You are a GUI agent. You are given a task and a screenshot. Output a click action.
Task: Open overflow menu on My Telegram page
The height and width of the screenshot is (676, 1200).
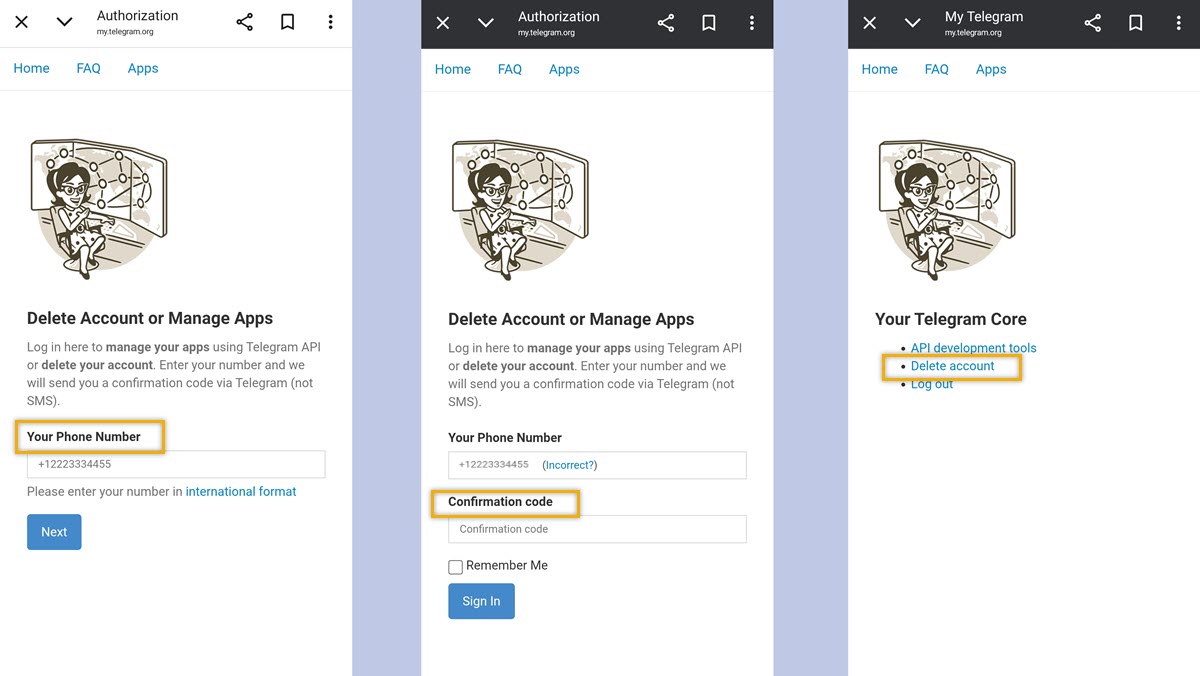(1178, 22)
